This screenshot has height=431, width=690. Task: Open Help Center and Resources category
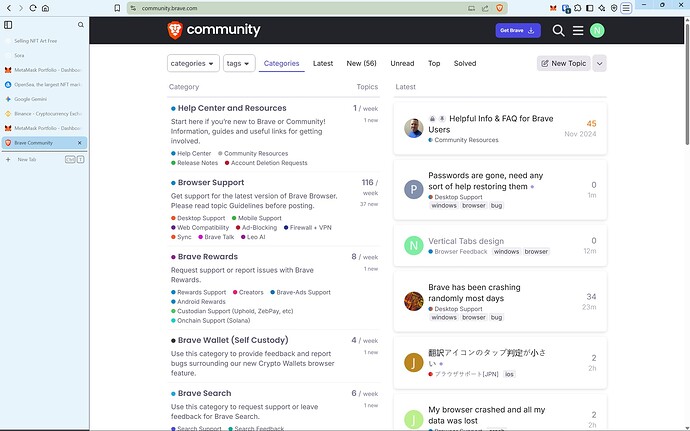click(232, 108)
